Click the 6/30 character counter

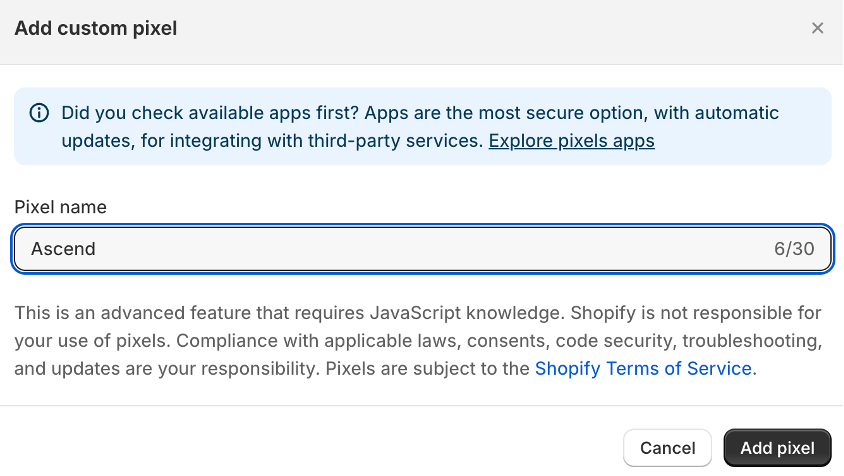coord(794,249)
